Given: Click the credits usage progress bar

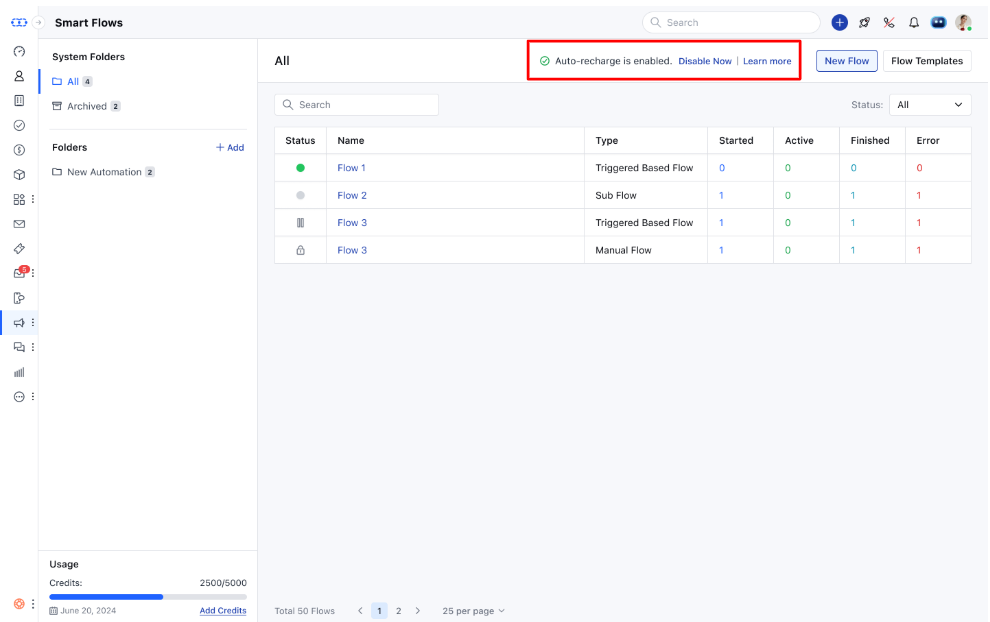Looking at the screenshot, I should [x=148, y=597].
